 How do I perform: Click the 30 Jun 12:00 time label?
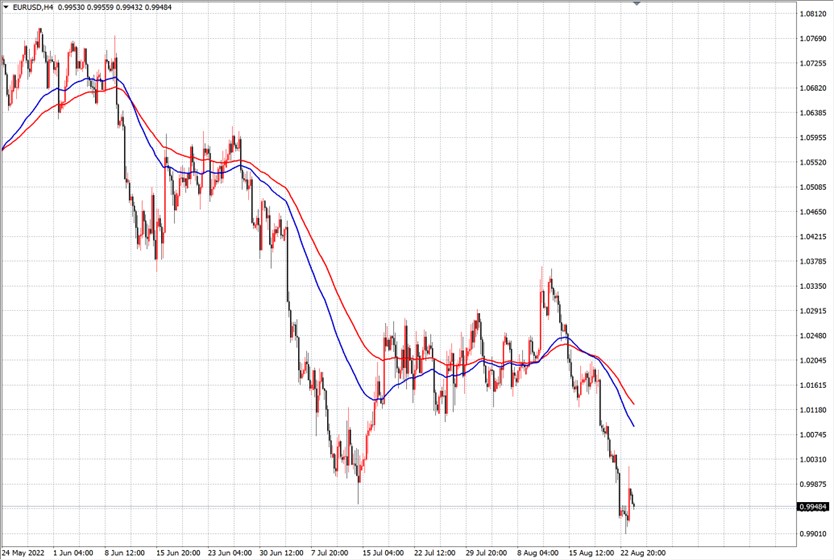[x=281, y=553]
